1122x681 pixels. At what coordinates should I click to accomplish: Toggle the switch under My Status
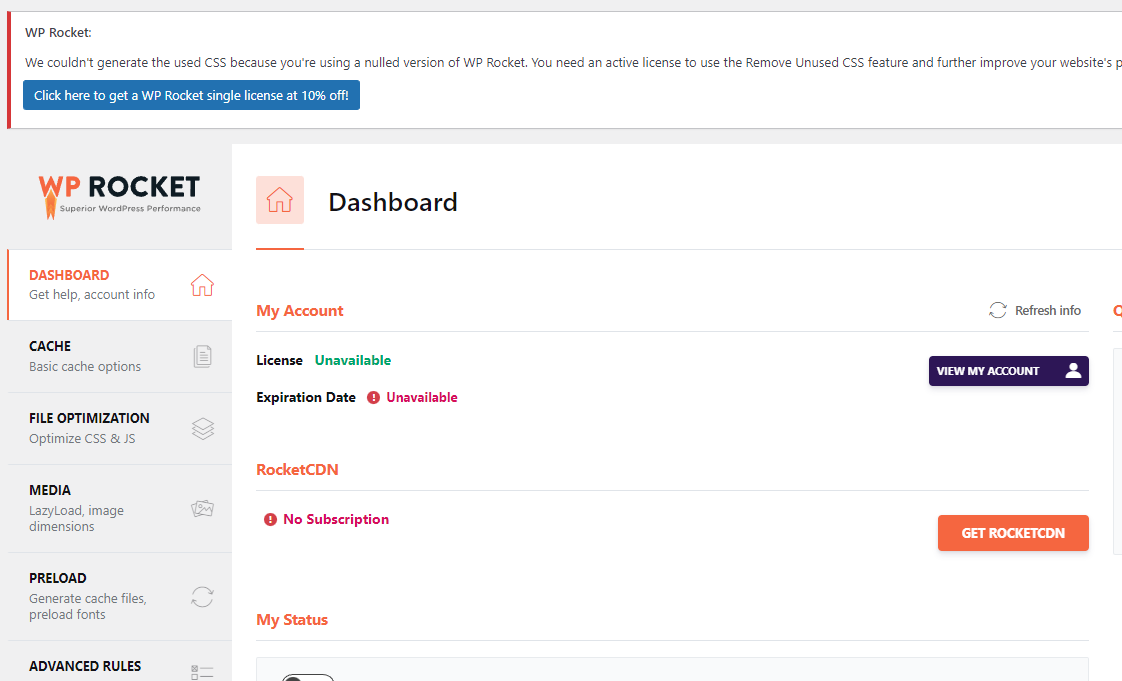coord(307,677)
